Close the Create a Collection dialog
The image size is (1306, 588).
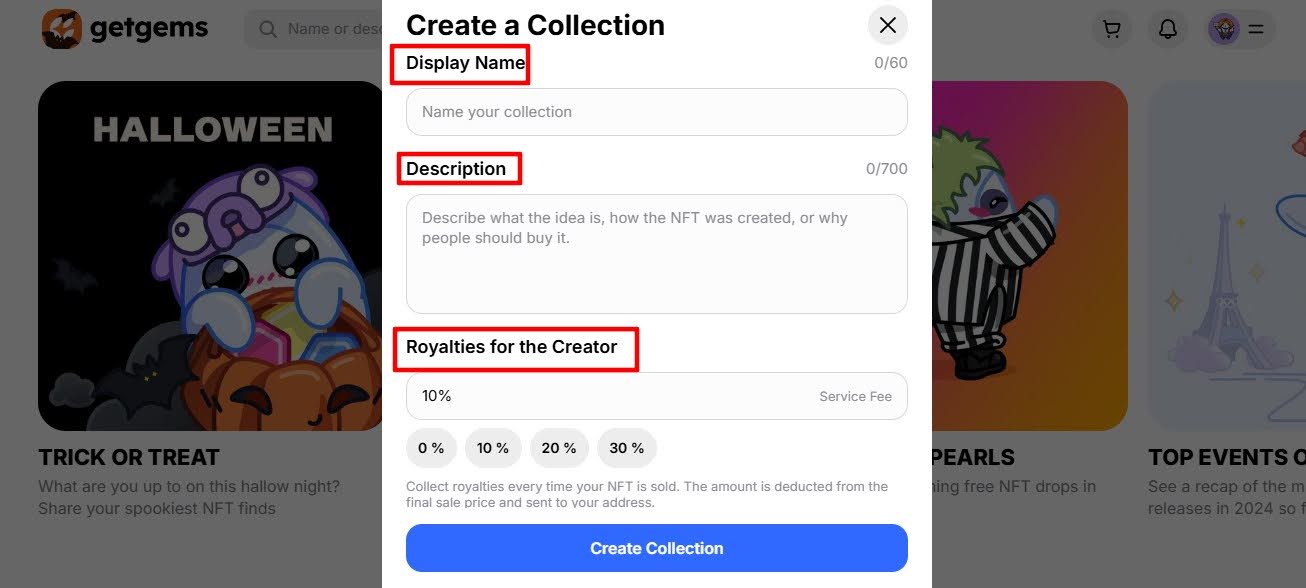pyautogui.click(x=887, y=25)
